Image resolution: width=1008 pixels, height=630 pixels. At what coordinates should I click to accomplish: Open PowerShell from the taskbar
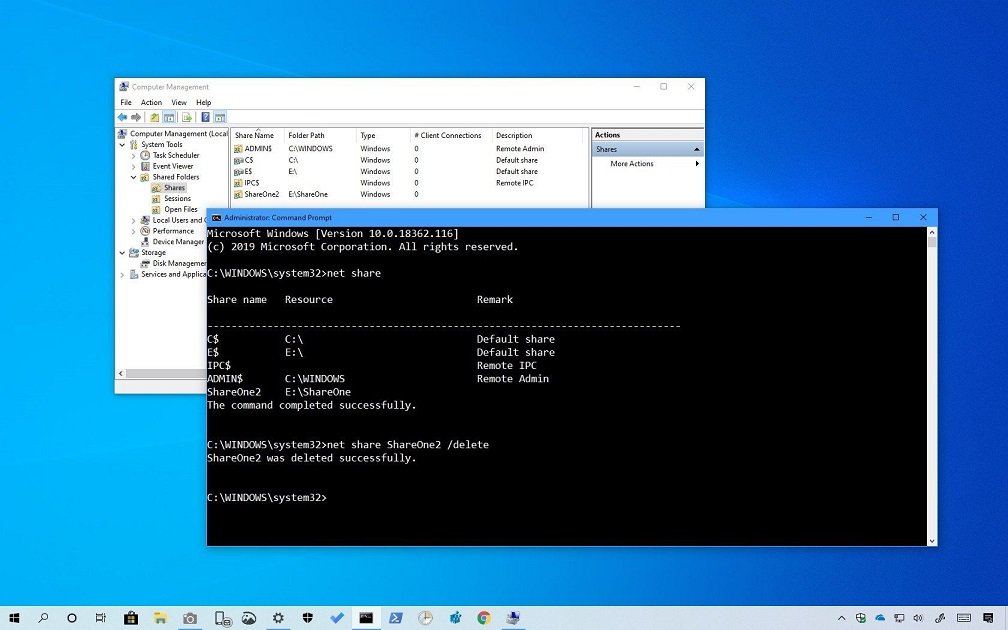tap(395, 618)
